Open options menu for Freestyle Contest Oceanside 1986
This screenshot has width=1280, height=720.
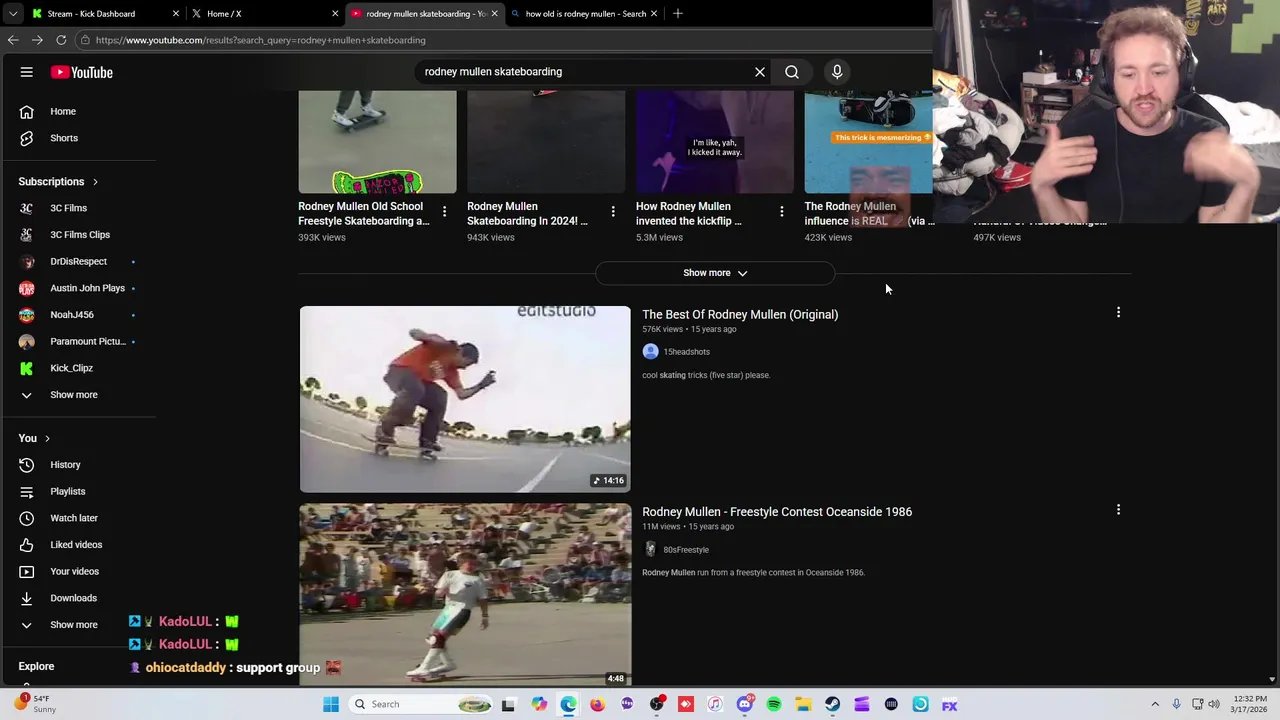pyautogui.click(x=1118, y=510)
